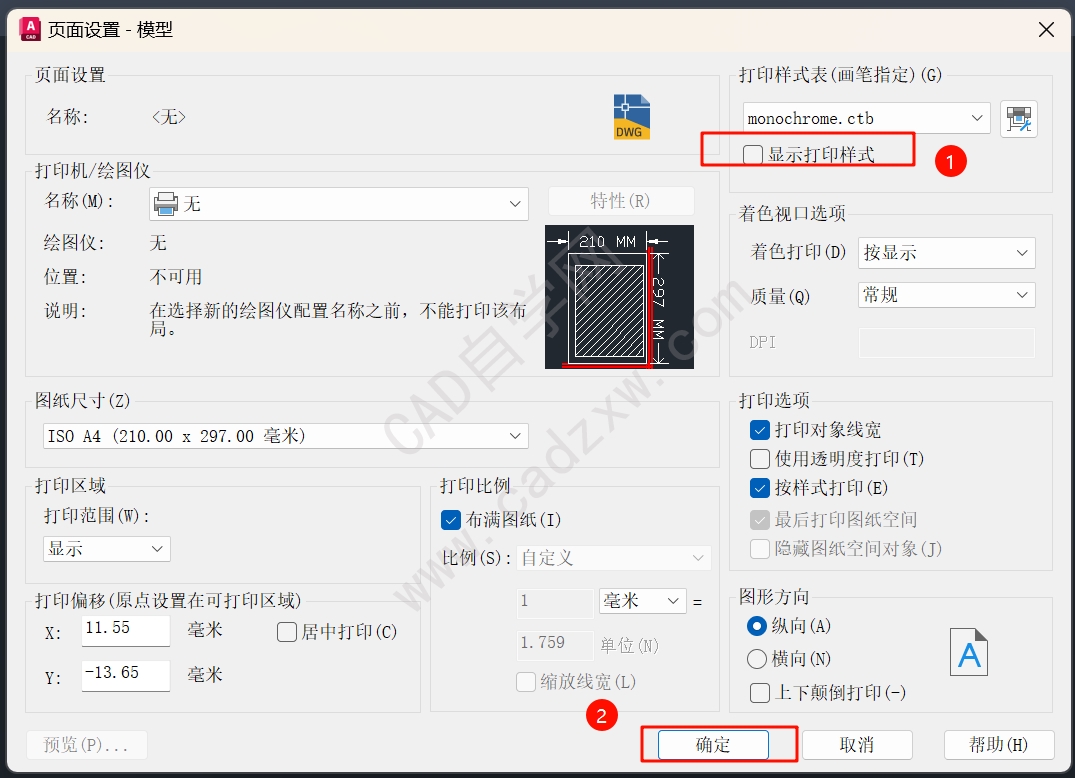The width and height of the screenshot is (1075, 778).
Task: Click the 取消 button
Action: point(857,745)
